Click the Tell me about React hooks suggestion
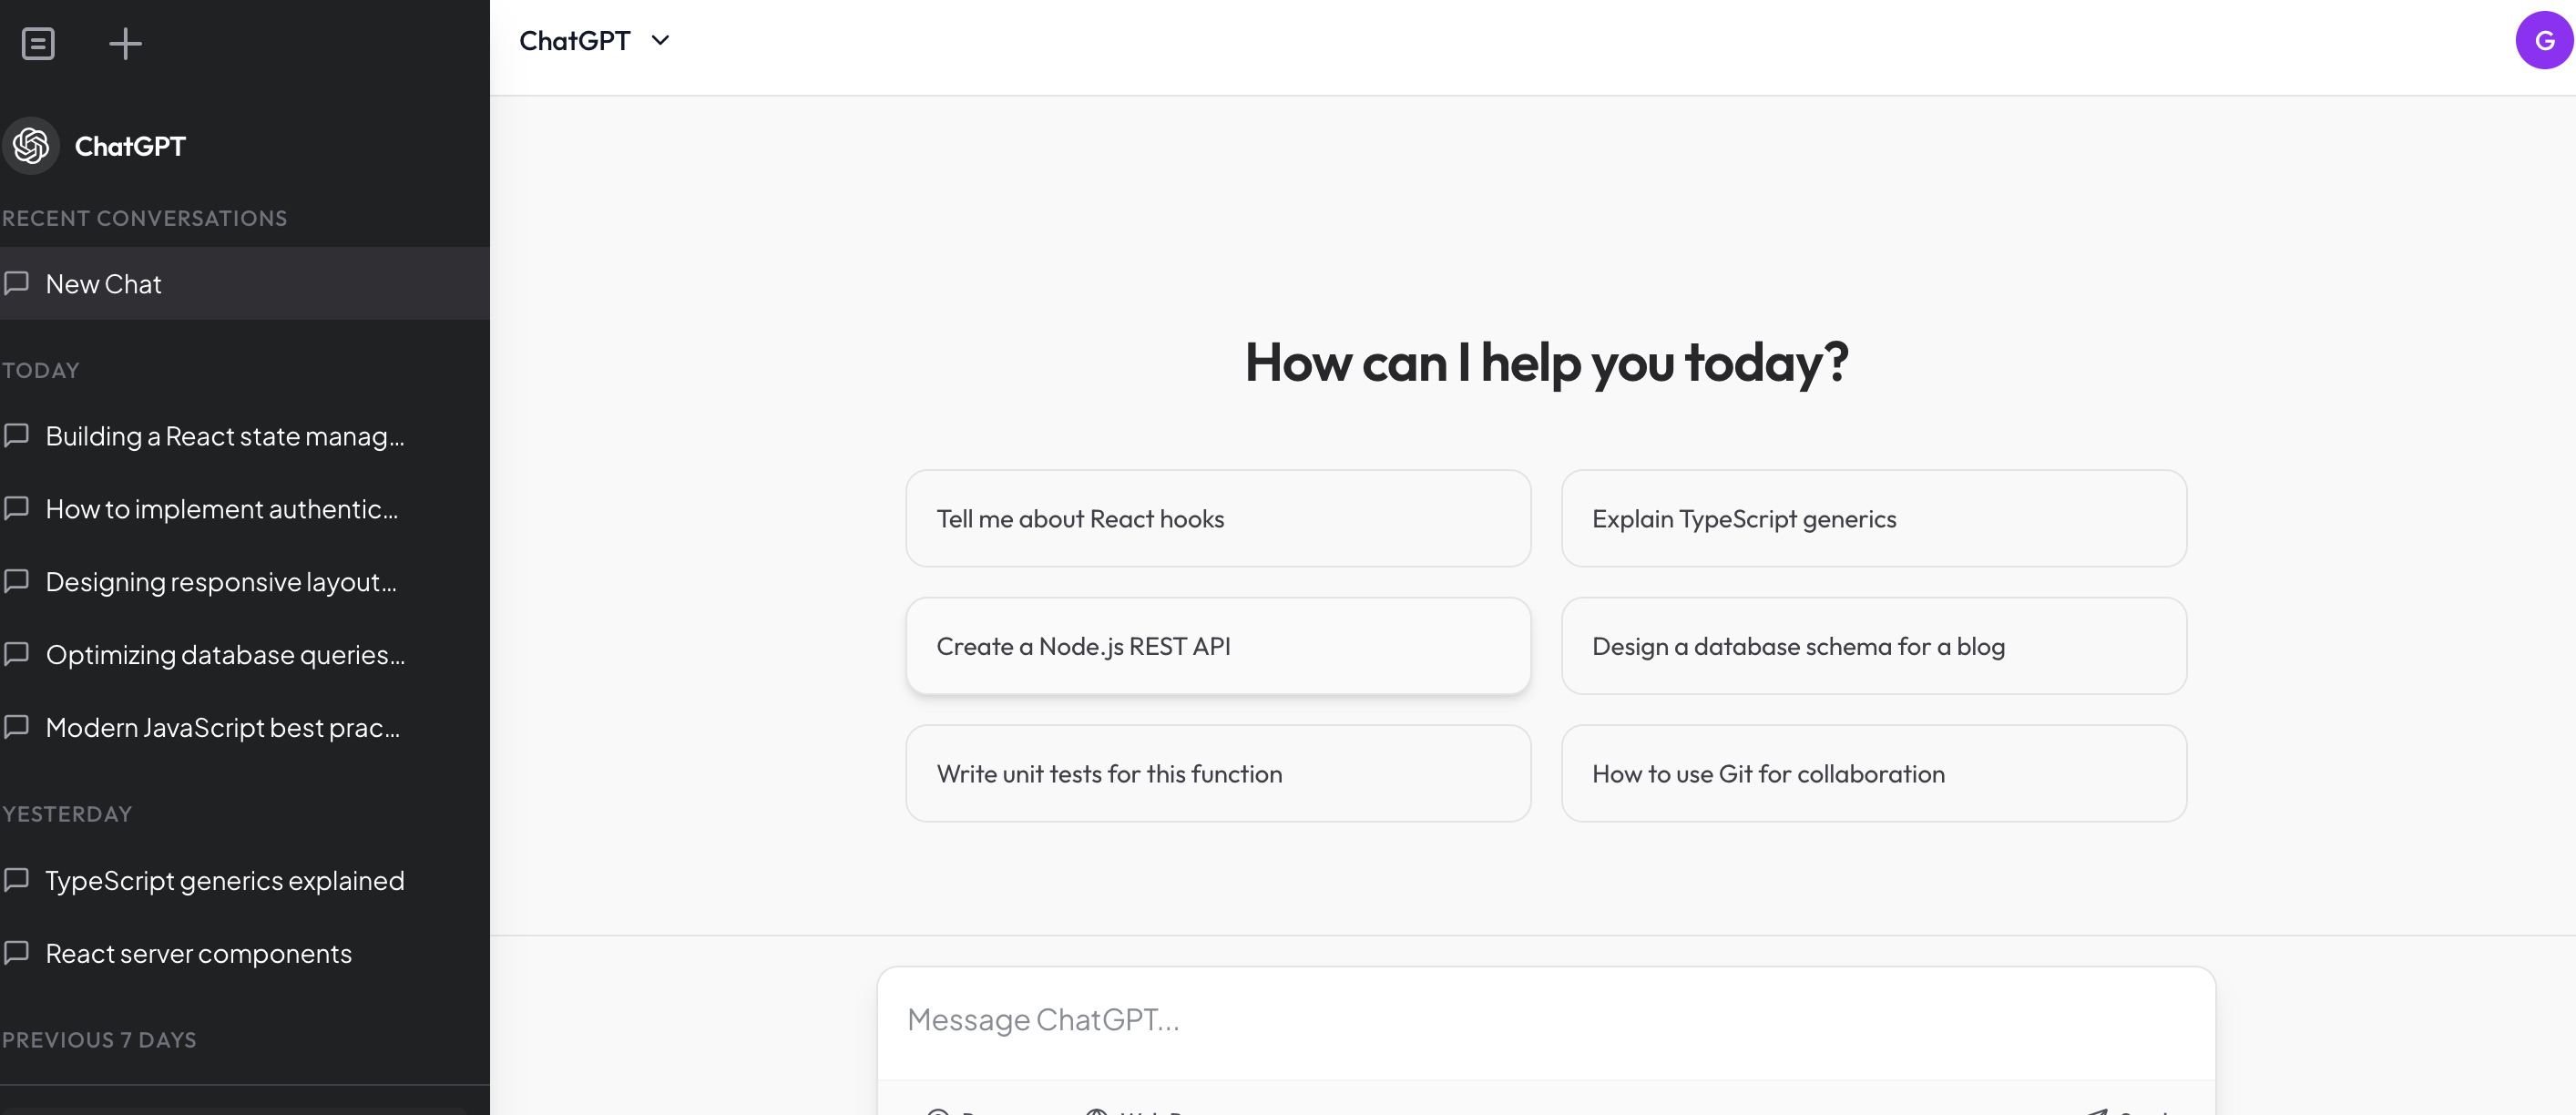This screenshot has height=1115, width=2576. coord(1217,518)
